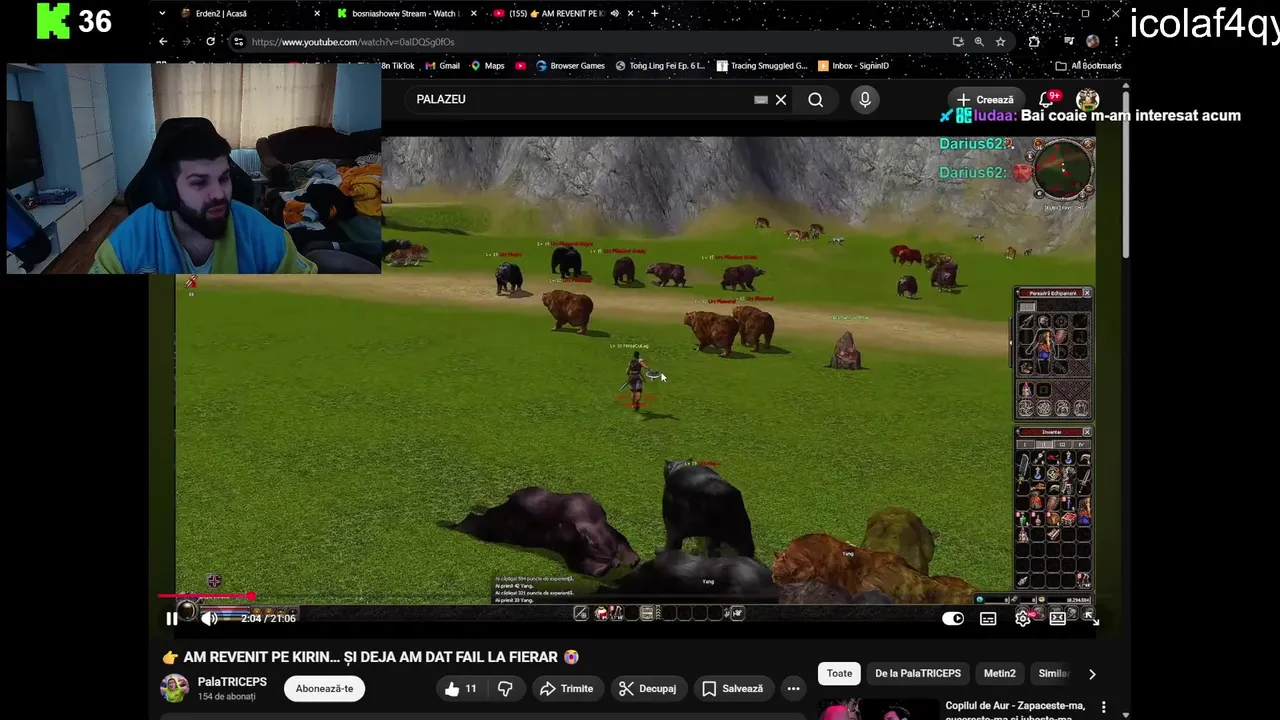Clear the PALAZEU search text

[x=781, y=99]
